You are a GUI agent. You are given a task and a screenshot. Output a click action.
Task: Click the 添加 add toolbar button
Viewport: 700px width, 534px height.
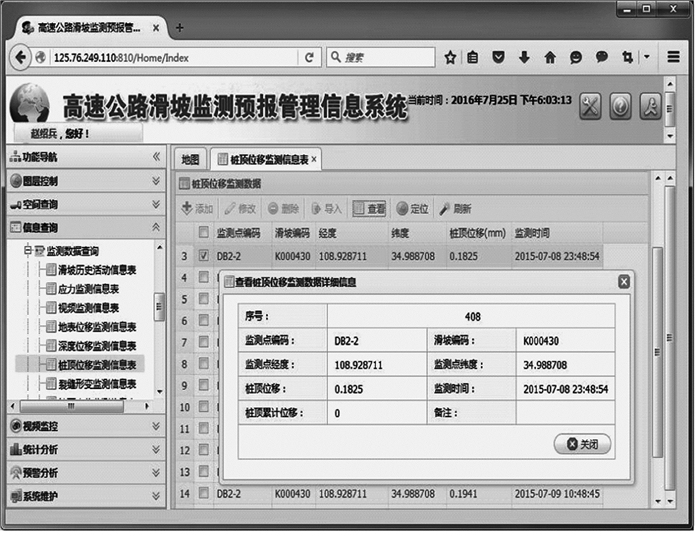tap(197, 209)
